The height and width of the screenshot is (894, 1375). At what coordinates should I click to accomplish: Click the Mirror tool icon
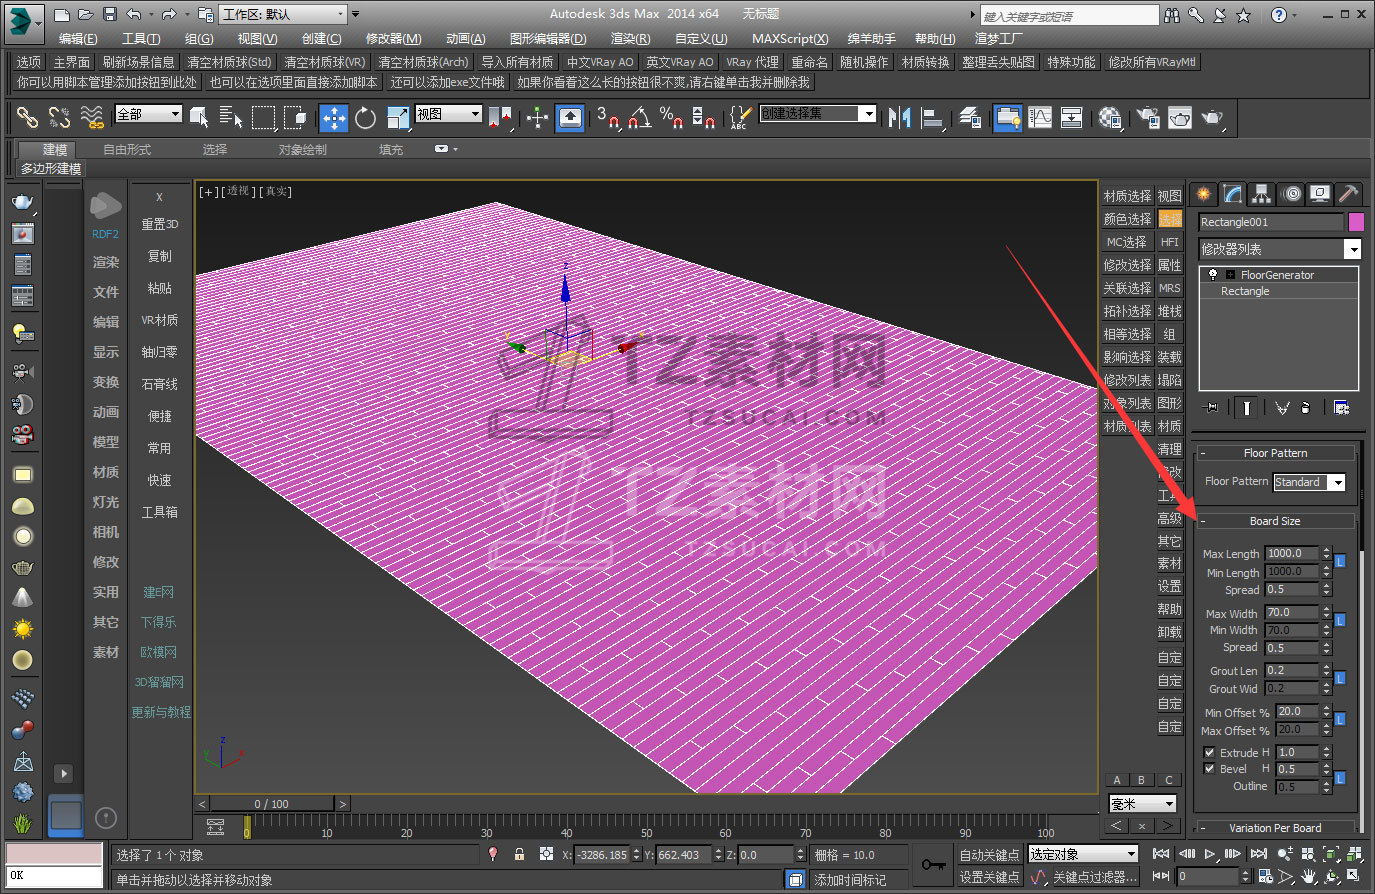899,118
